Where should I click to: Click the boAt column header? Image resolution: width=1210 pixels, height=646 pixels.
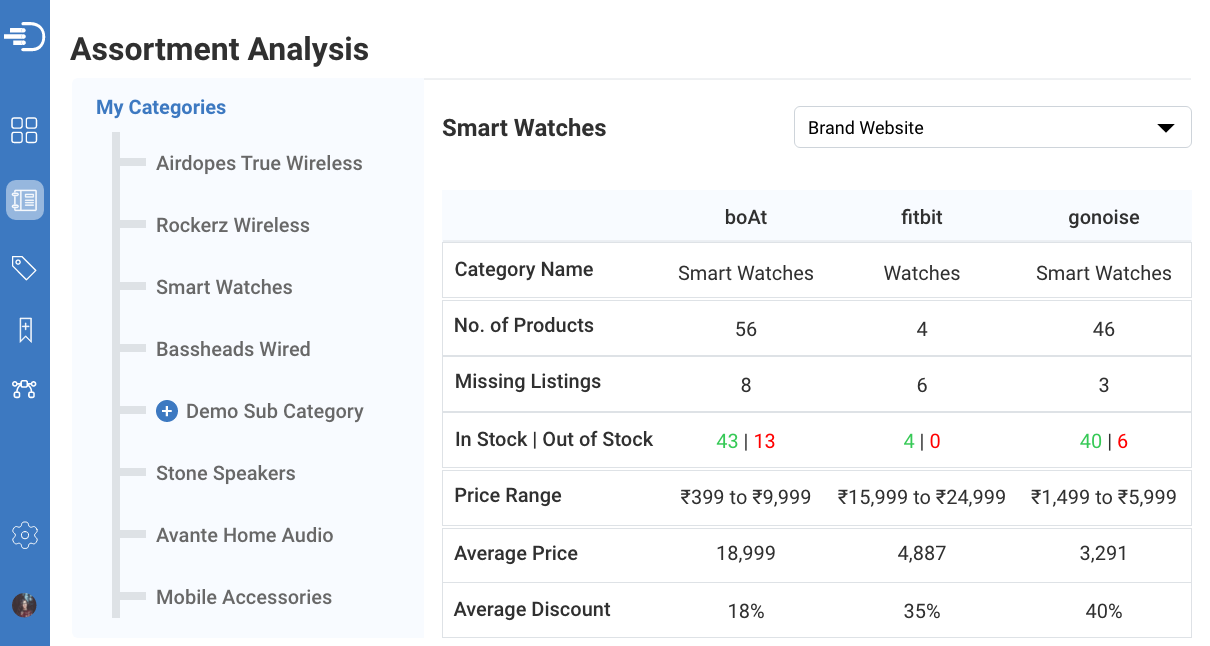745,217
